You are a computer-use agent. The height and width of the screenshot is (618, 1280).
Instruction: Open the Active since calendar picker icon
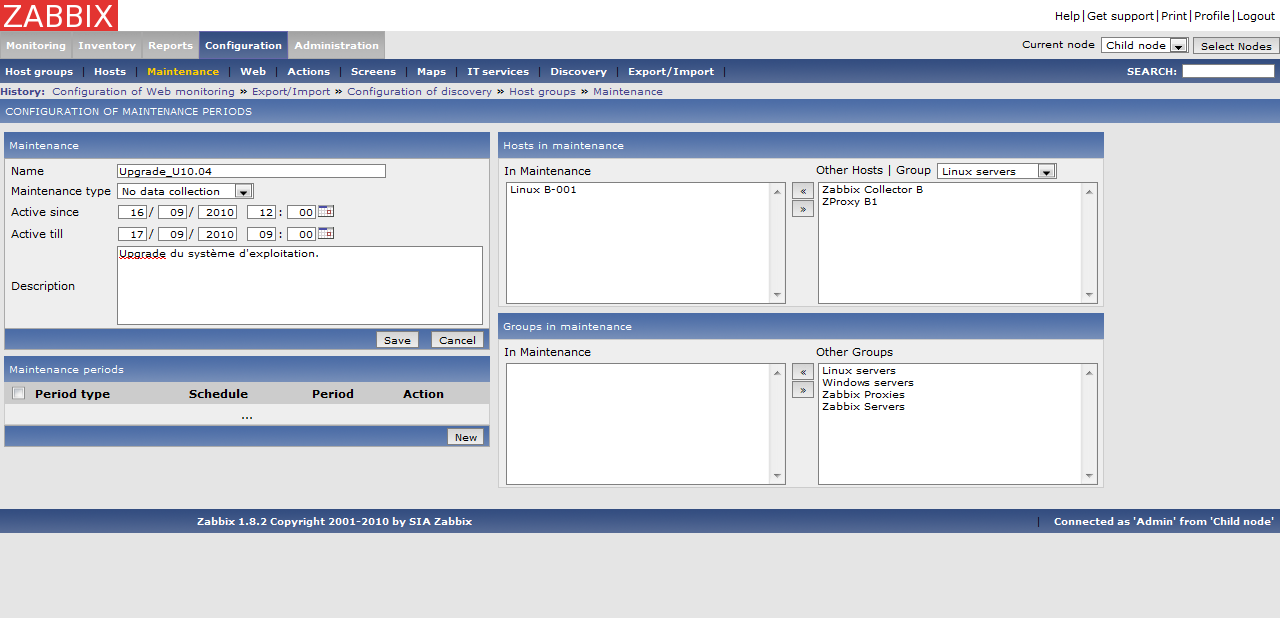(x=326, y=212)
